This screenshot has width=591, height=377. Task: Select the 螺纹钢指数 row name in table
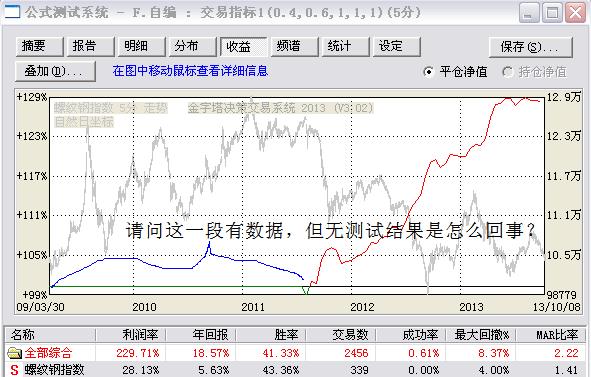(54, 370)
